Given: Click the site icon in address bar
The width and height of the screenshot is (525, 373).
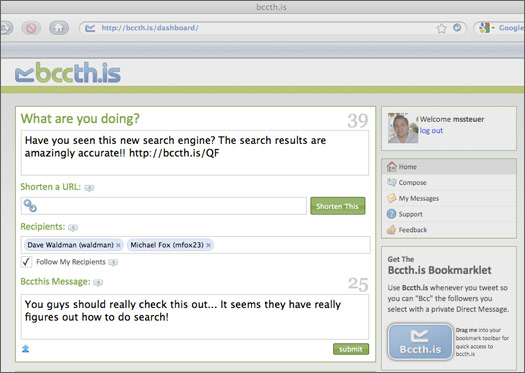Looking at the screenshot, I should point(90,28).
